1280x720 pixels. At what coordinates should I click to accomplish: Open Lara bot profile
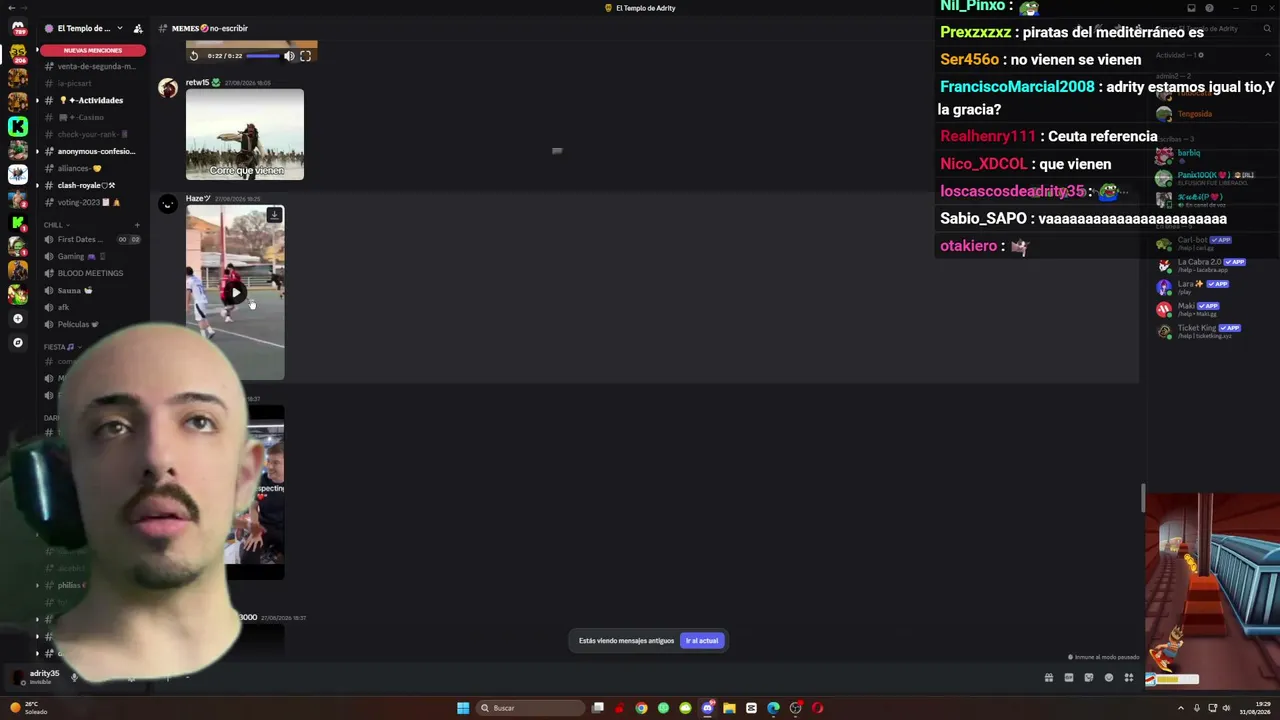[x=1190, y=286]
